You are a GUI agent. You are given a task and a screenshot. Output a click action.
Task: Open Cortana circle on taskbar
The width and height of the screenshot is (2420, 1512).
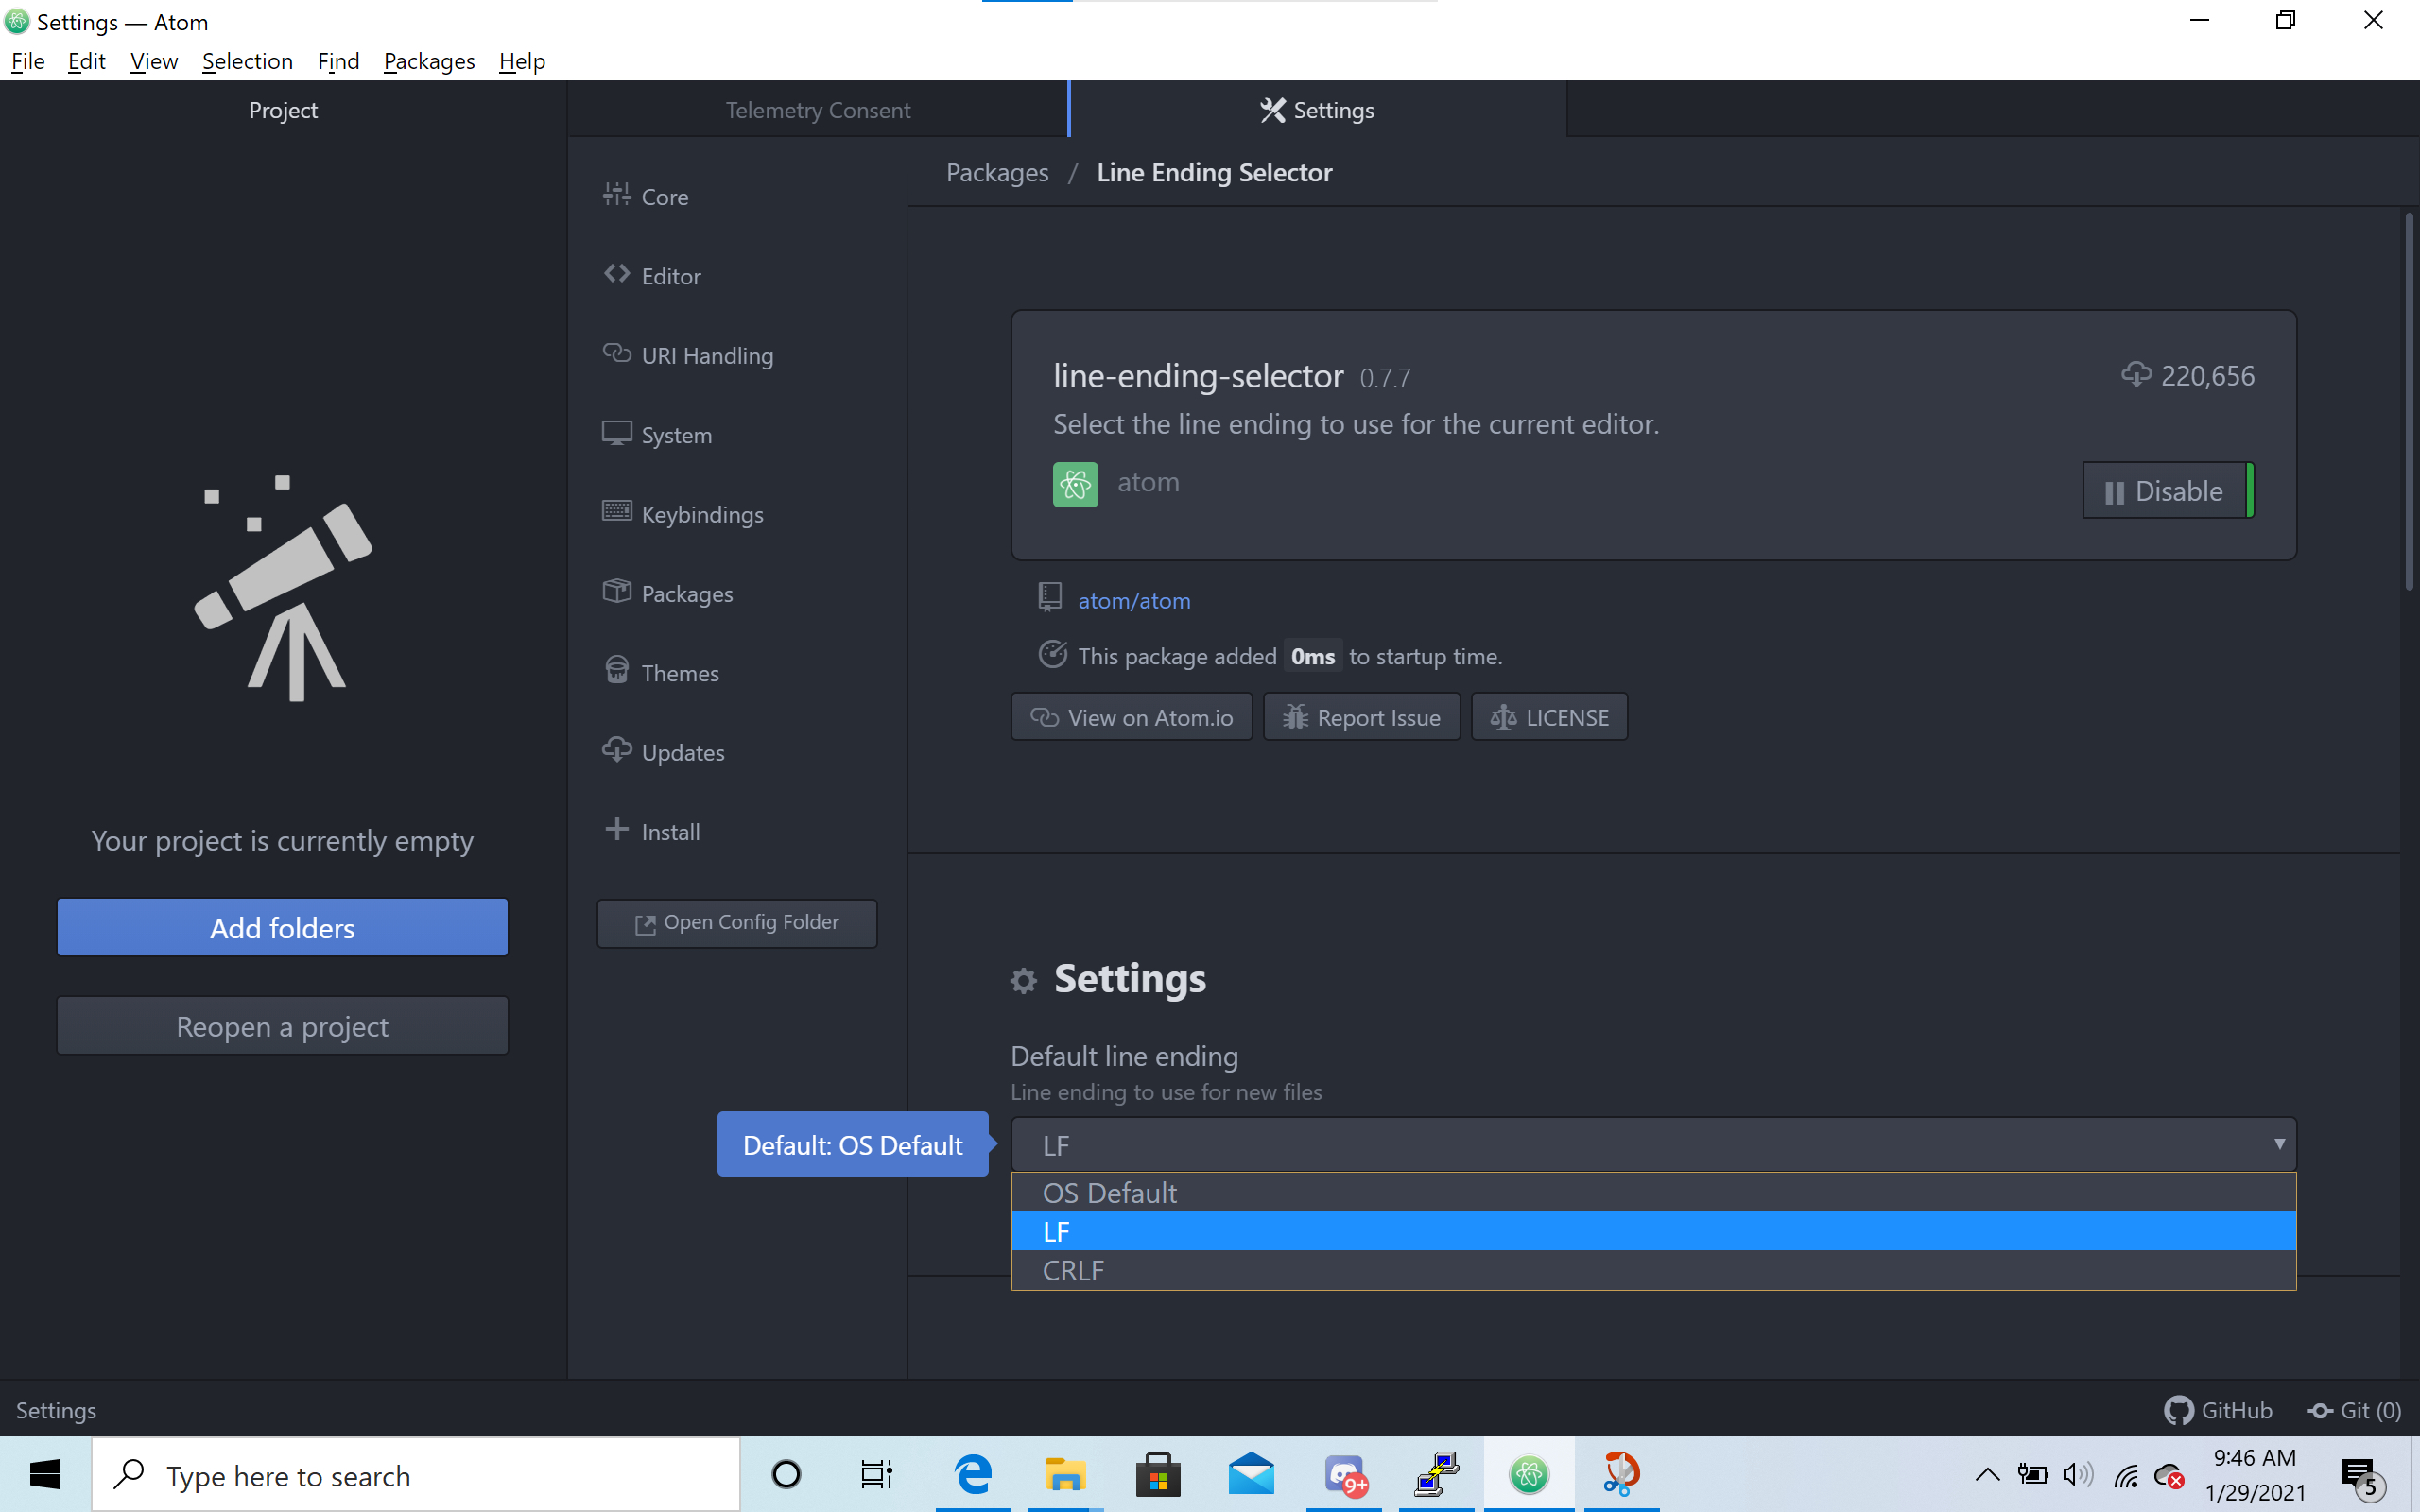pyautogui.click(x=787, y=1475)
